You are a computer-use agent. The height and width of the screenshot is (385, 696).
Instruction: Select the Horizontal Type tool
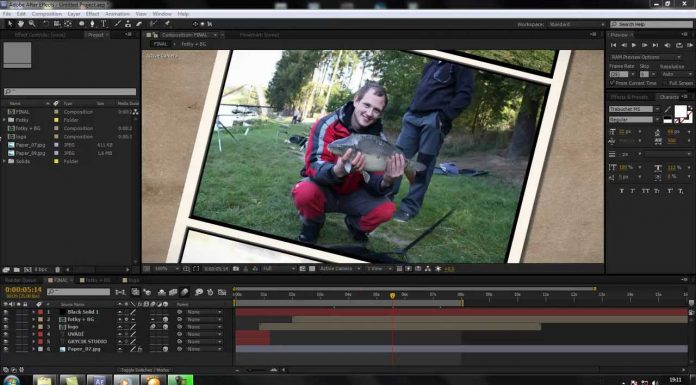coord(103,24)
